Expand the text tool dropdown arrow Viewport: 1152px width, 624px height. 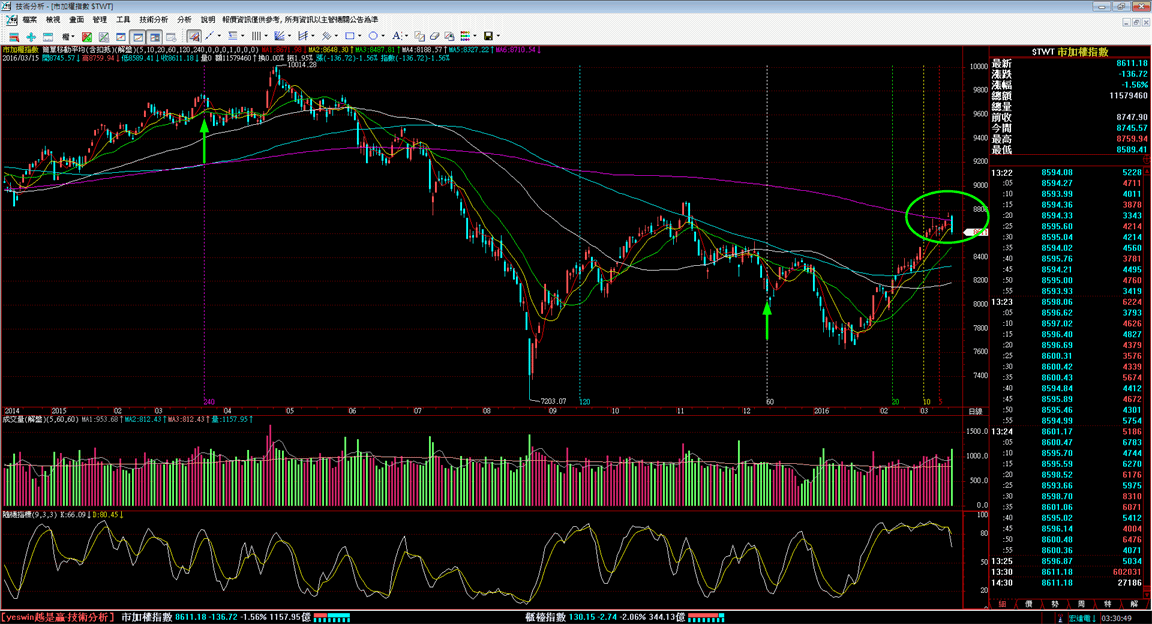click(x=406, y=36)
